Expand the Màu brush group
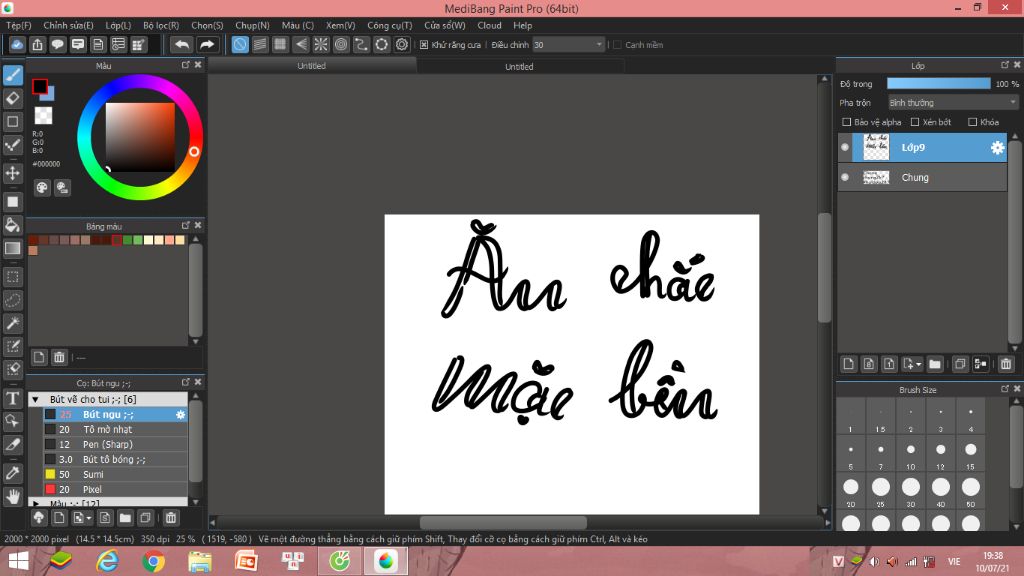 [36, 504]
